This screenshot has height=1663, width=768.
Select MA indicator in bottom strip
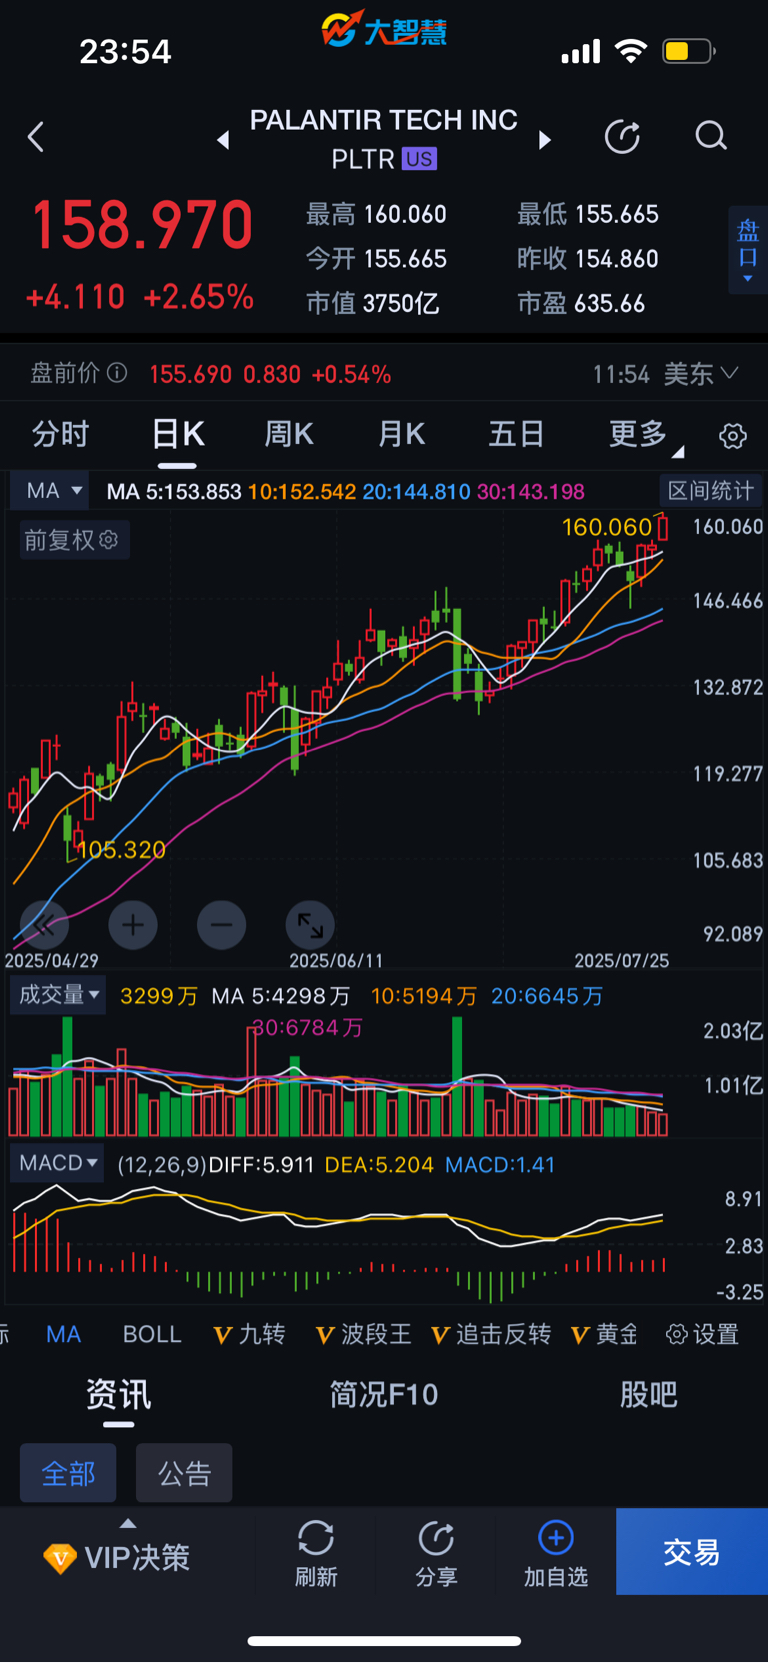(63, 1334)
